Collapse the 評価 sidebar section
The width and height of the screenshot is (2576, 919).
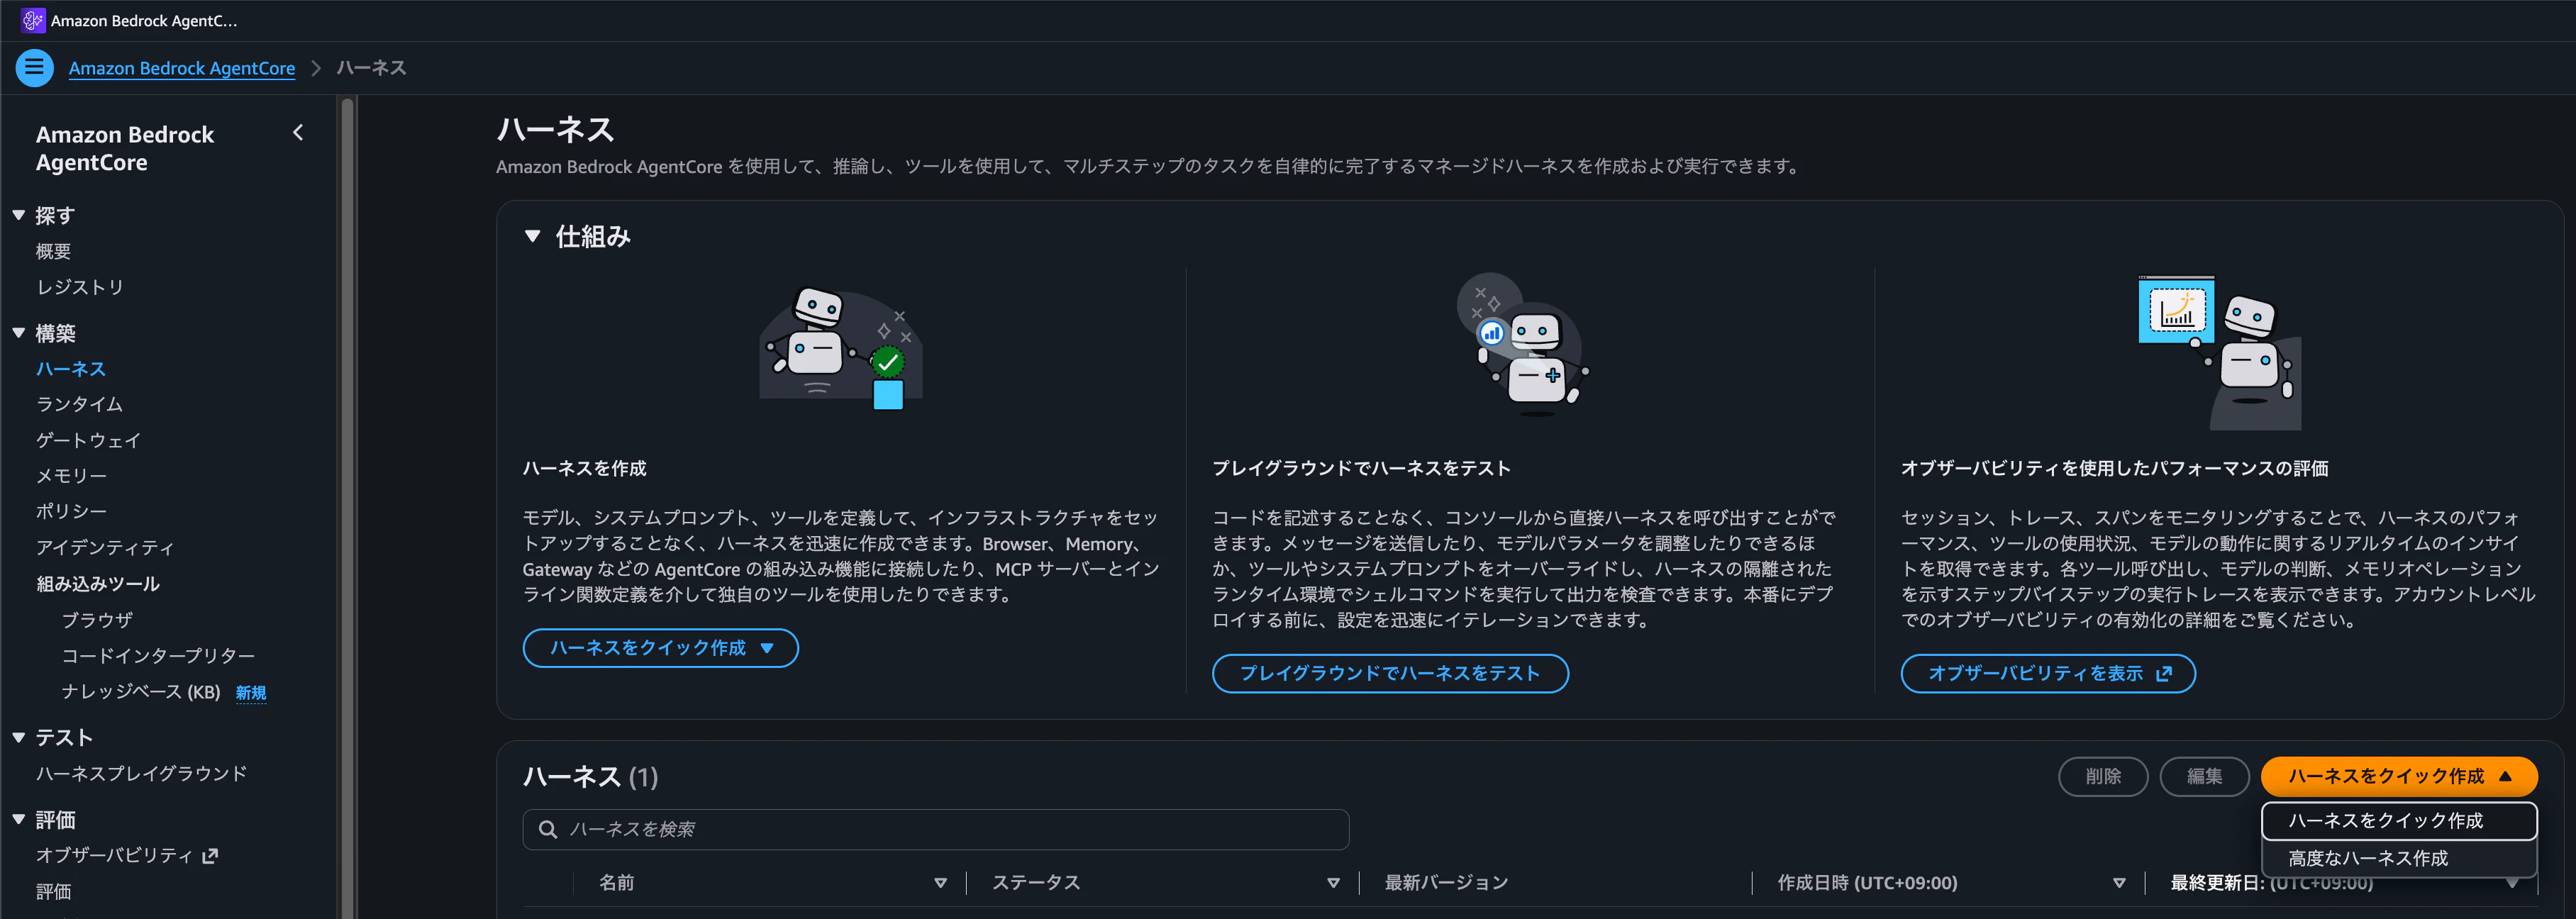pos(19,819)
